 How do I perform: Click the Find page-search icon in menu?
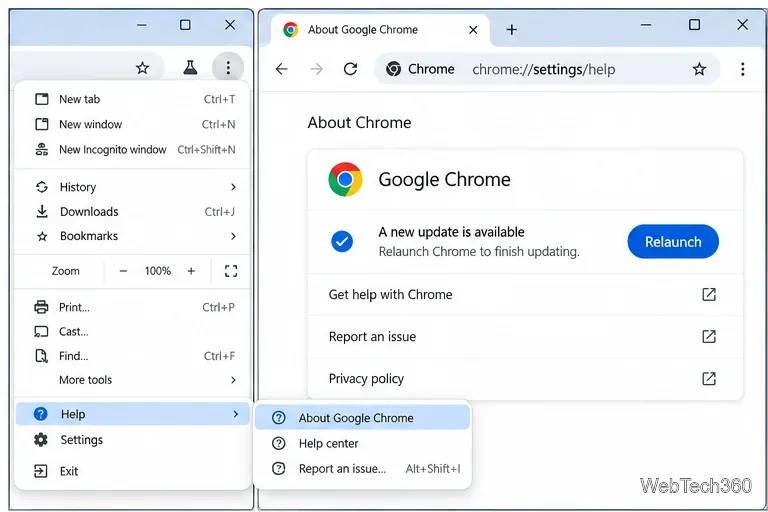pyautogui.click(x=42, y=356)
